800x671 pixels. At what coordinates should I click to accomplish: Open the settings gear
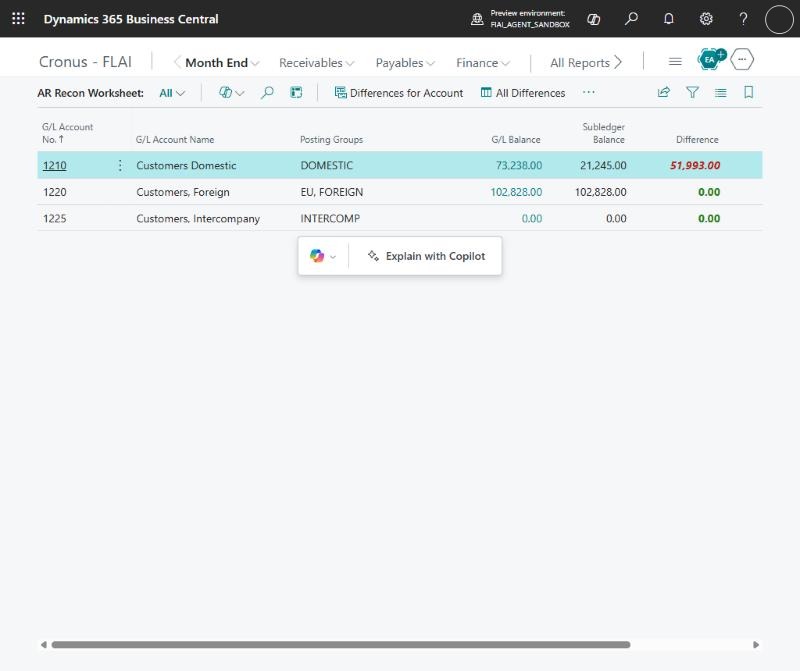pyautogui.click(x=706, y=19)
